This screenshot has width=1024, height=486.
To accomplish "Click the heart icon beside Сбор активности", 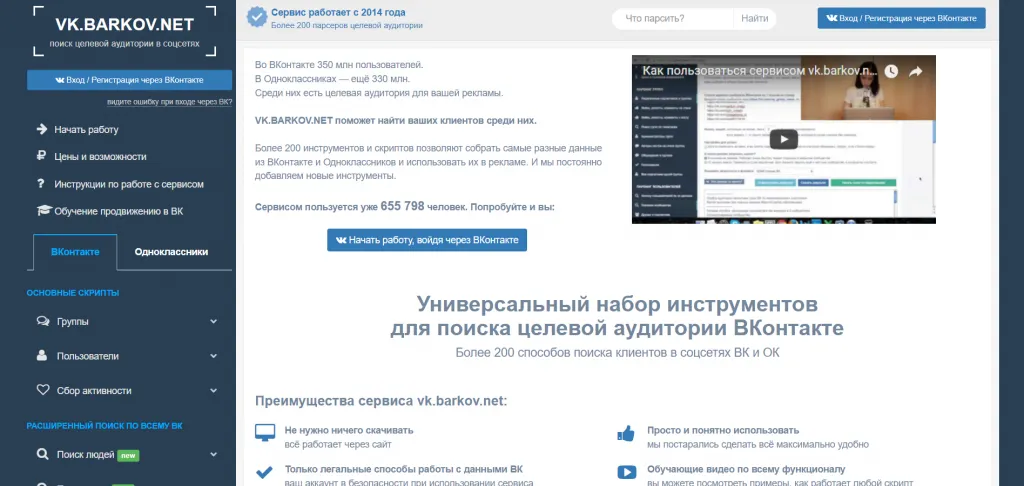I will [x=43, y=390].
